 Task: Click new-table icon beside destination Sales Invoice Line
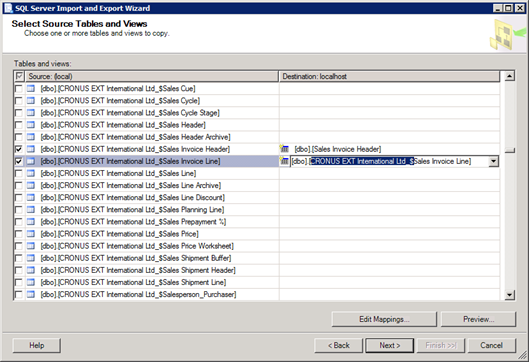pyautogui.click(x=284, y=161)
